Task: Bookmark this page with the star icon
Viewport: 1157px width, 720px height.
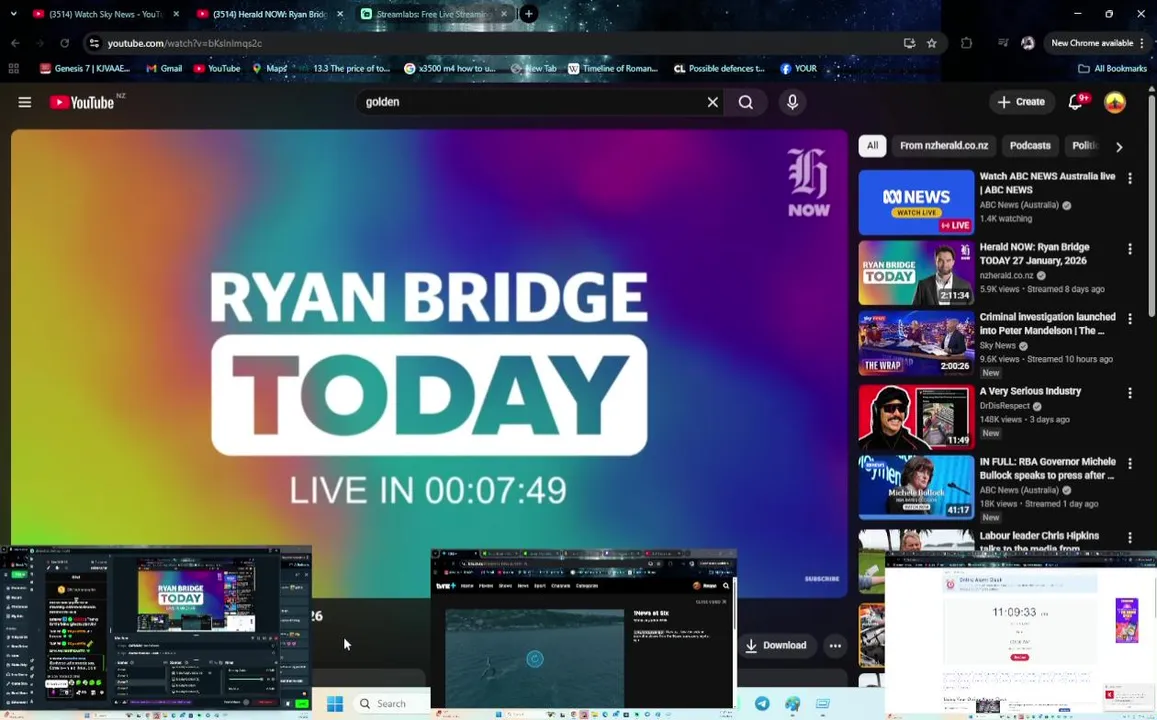Action: point(932,44)
